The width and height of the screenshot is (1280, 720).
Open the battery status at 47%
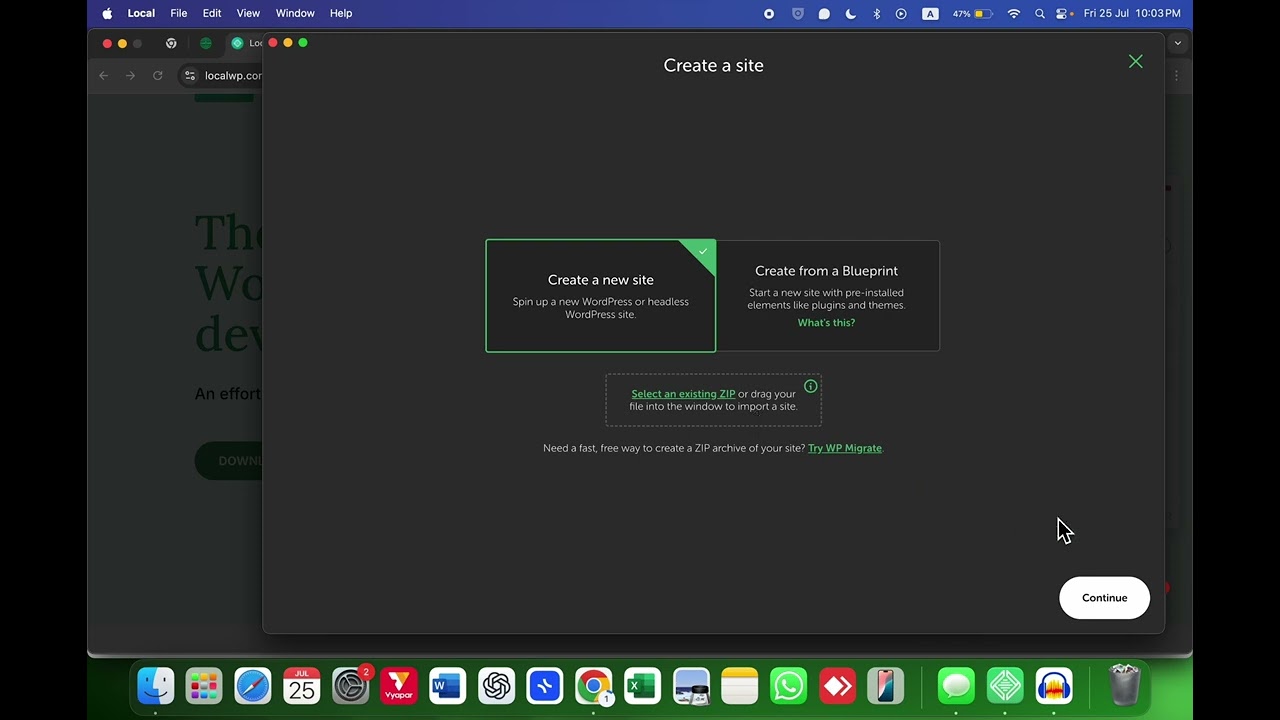tap(972, 14)
